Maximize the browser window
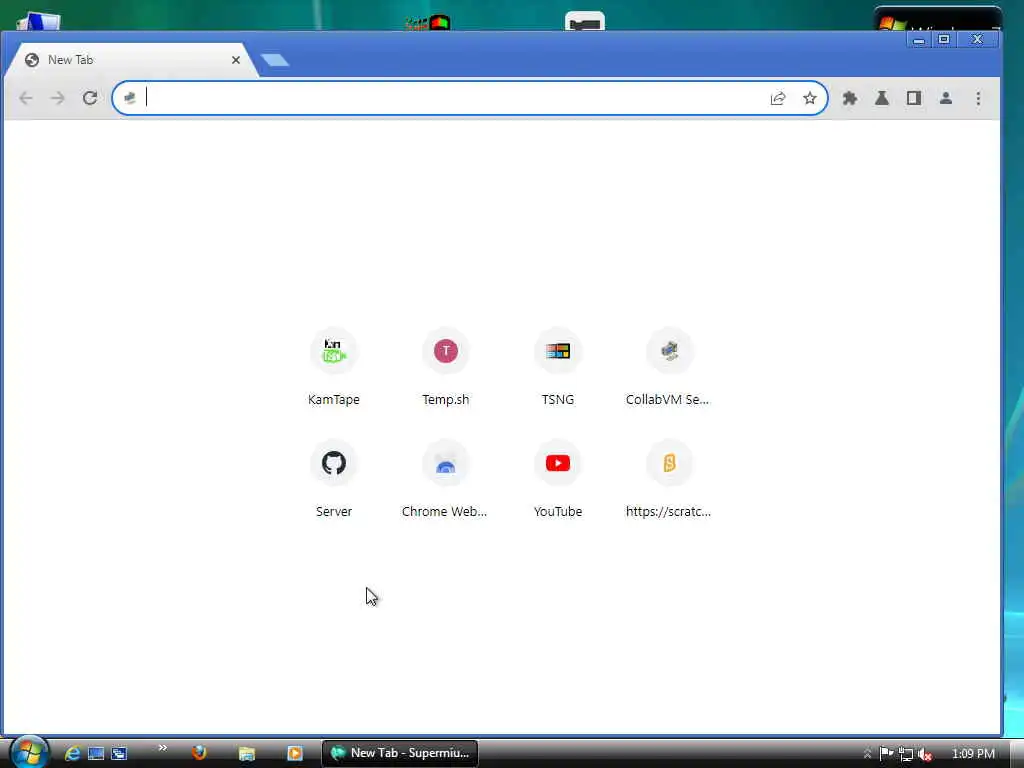This screenshot has height=768, width=1024. click(x=944, y=40)
